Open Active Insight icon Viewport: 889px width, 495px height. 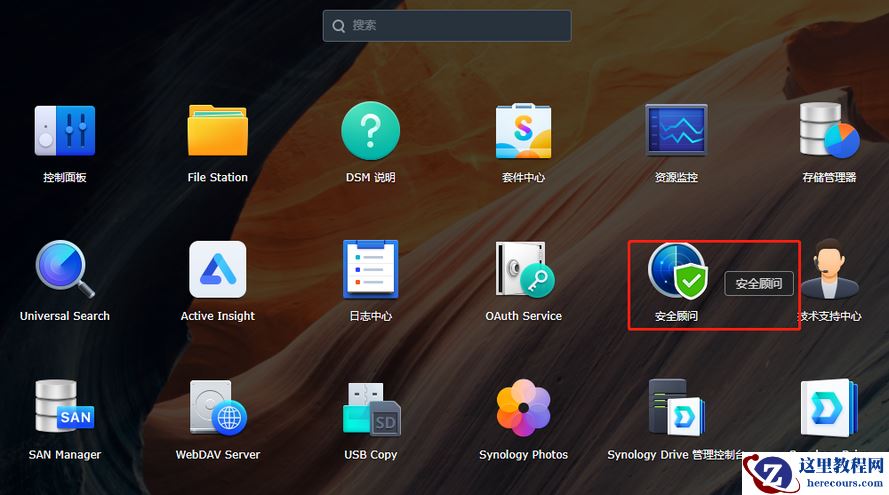tap(218, 269)
